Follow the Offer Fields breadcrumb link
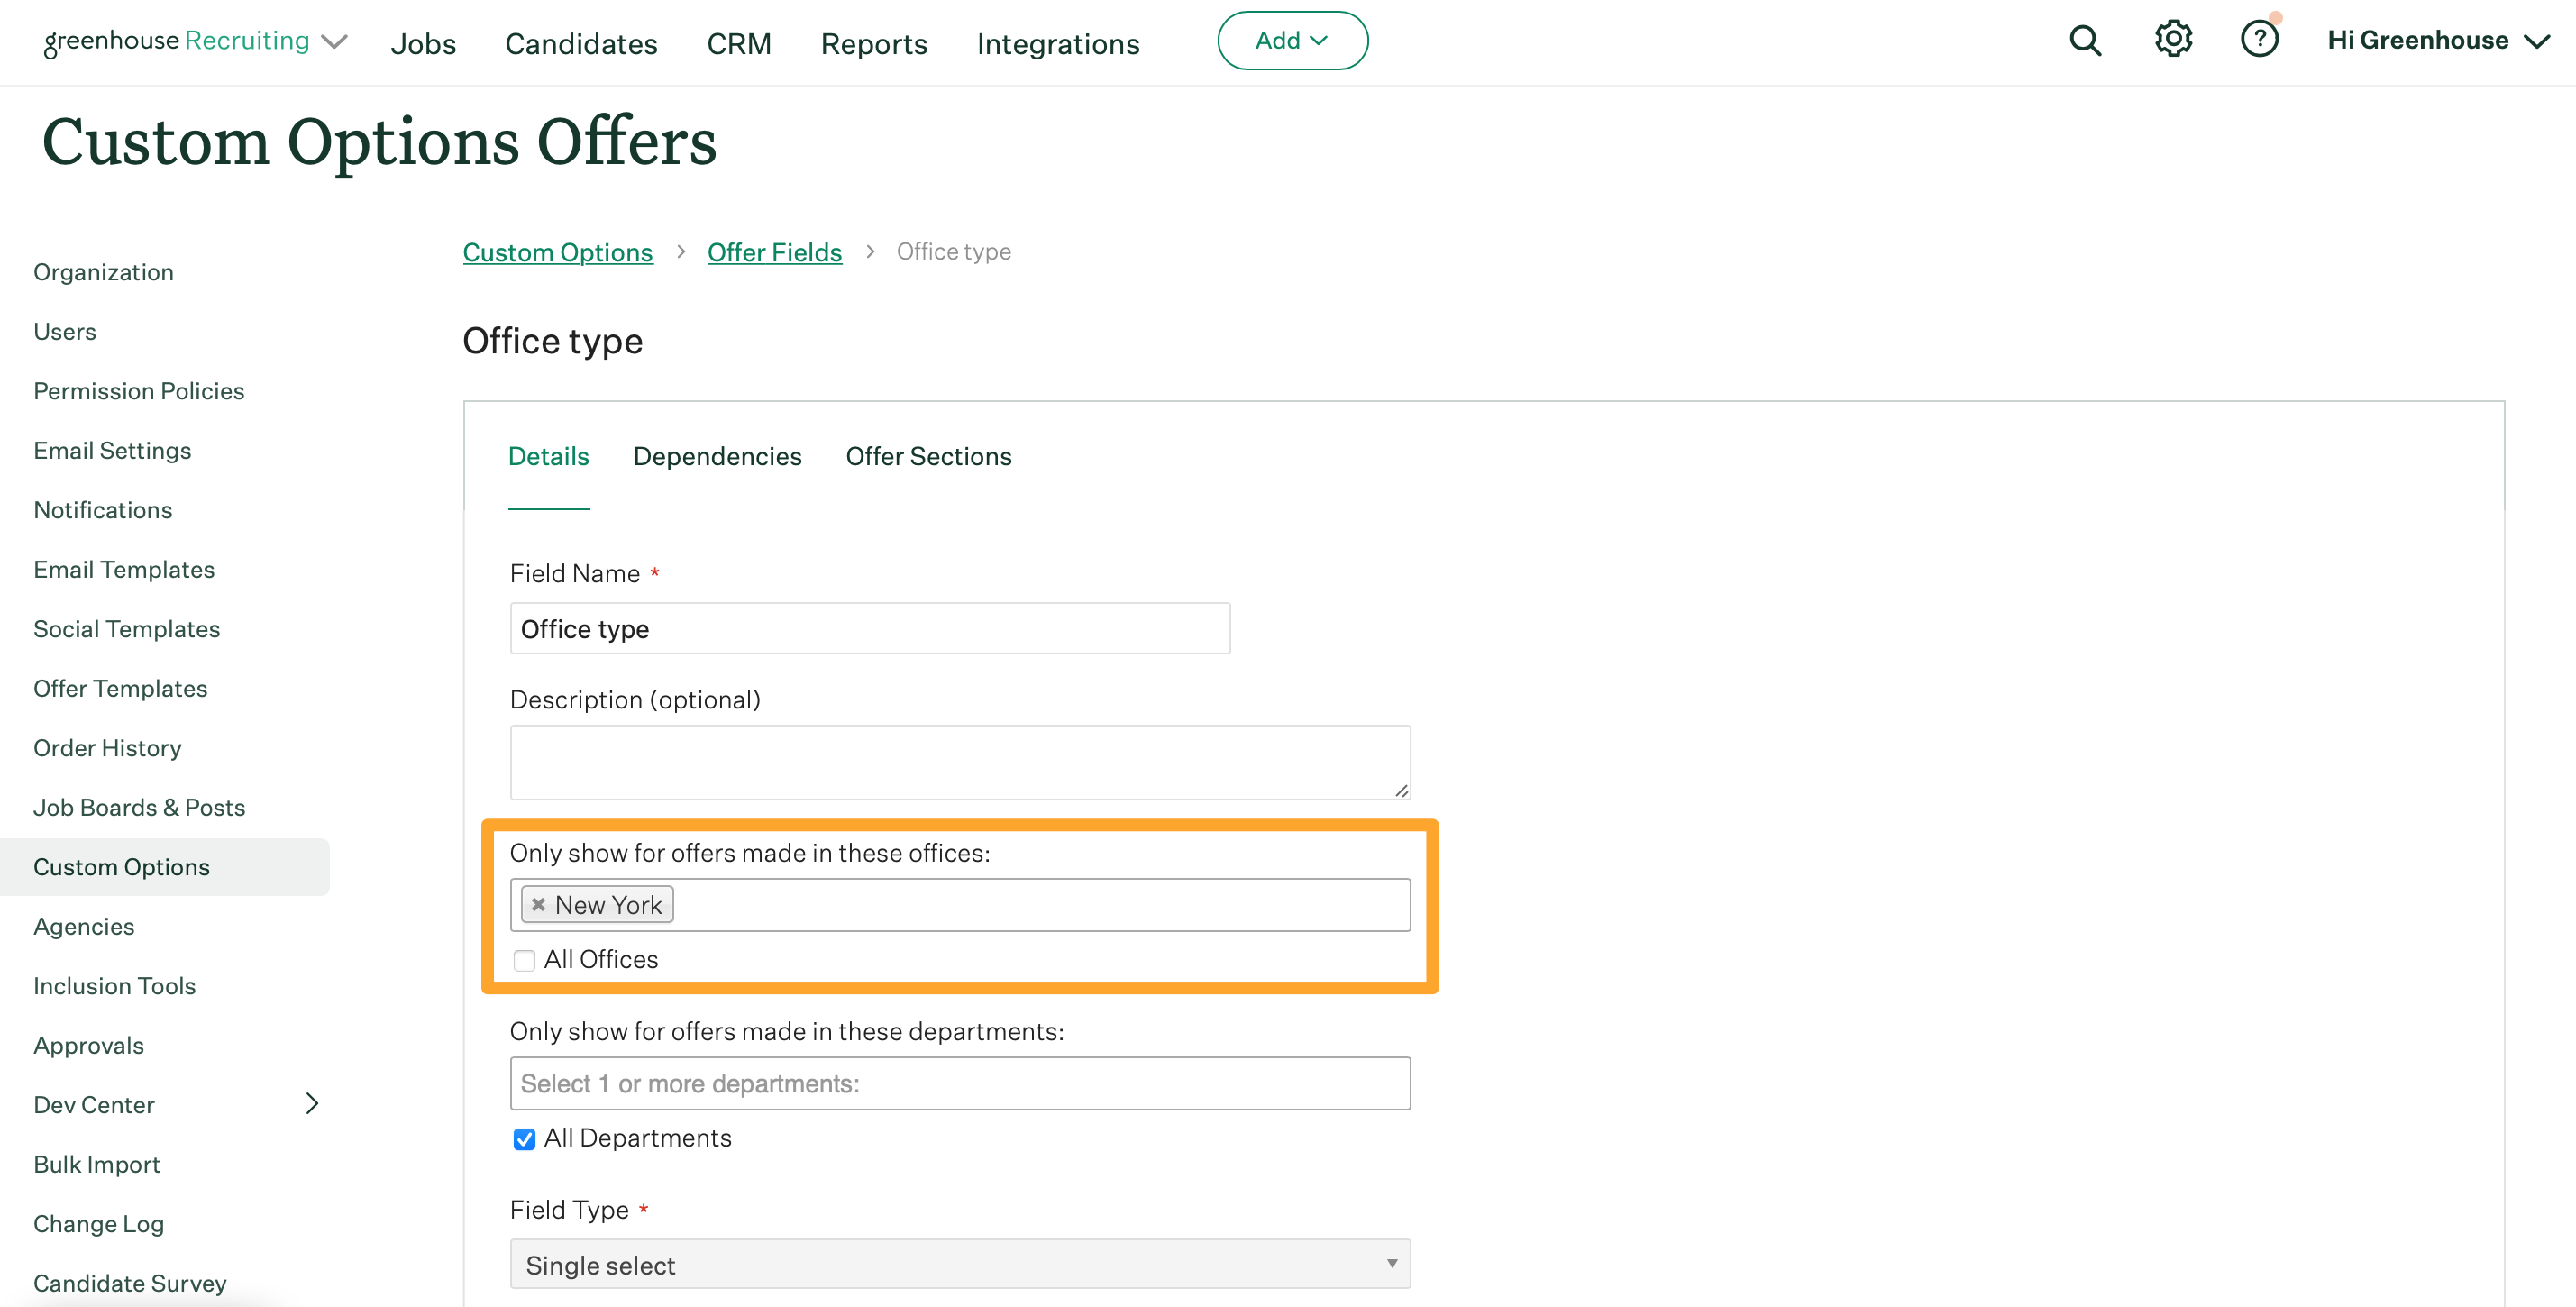Screen dimensions: 2576x1307 tap(774, 252)
